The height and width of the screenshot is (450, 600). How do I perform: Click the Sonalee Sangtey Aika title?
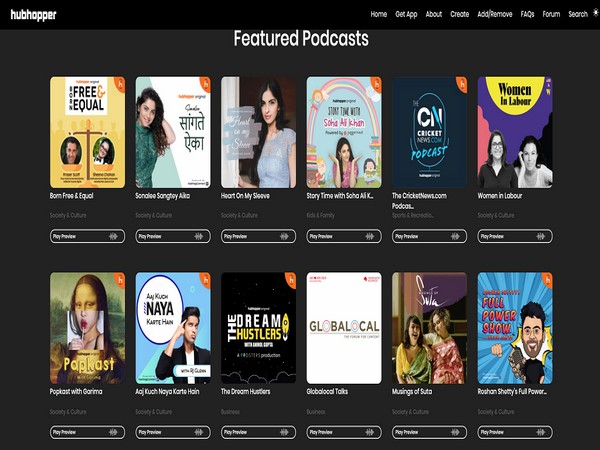pos(163,196)
